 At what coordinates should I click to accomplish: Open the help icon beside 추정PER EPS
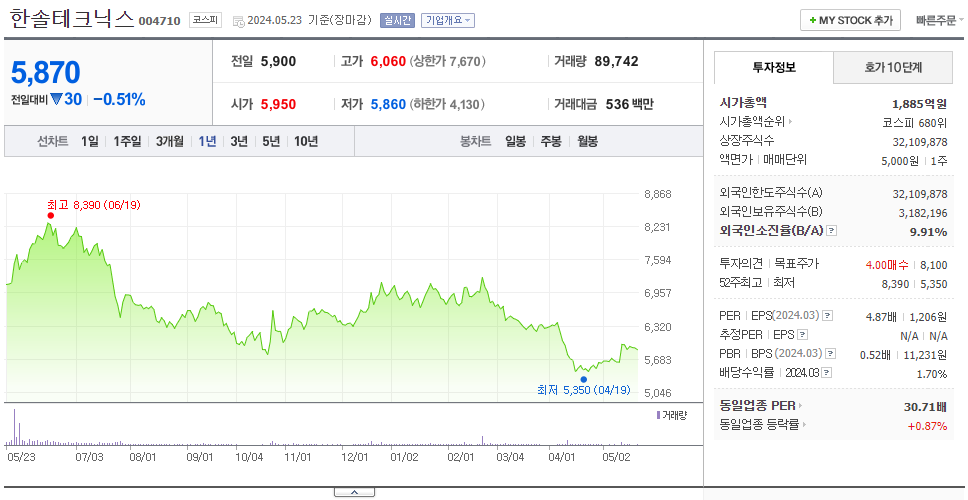[x=803, y=335]
